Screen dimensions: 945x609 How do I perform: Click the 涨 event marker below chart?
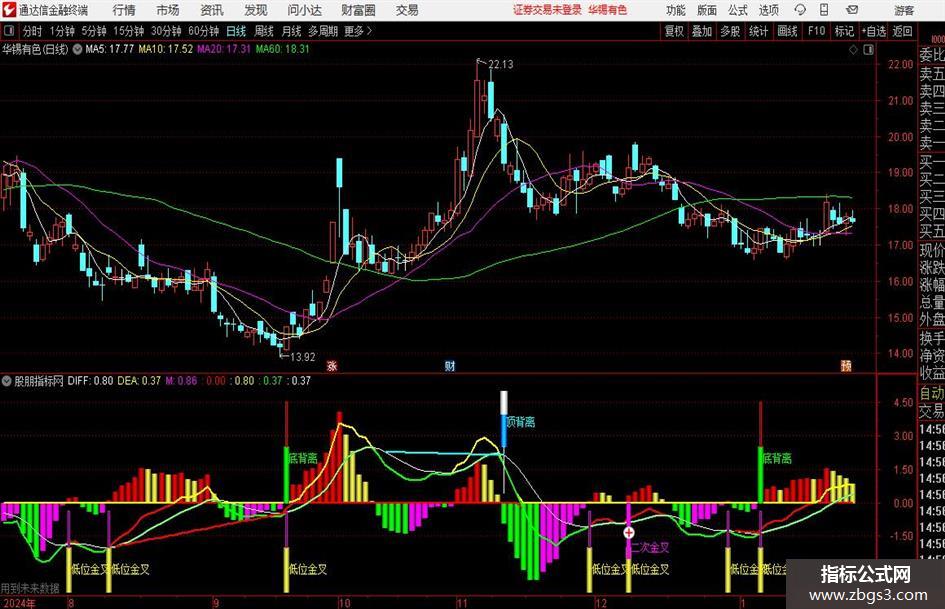point(331,365)
